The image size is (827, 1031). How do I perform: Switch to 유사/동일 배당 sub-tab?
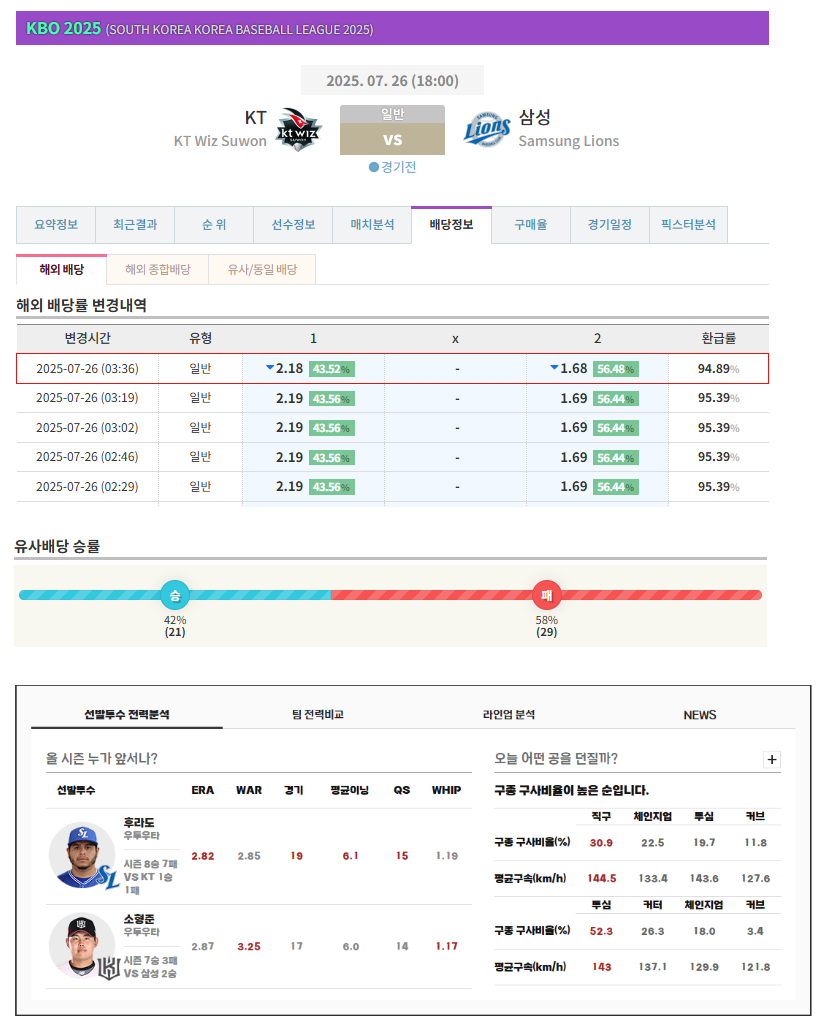point(262,270)
